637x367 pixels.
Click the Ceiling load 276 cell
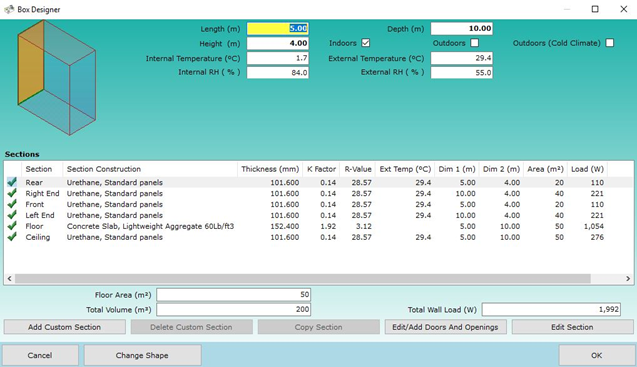click(597, 237)
